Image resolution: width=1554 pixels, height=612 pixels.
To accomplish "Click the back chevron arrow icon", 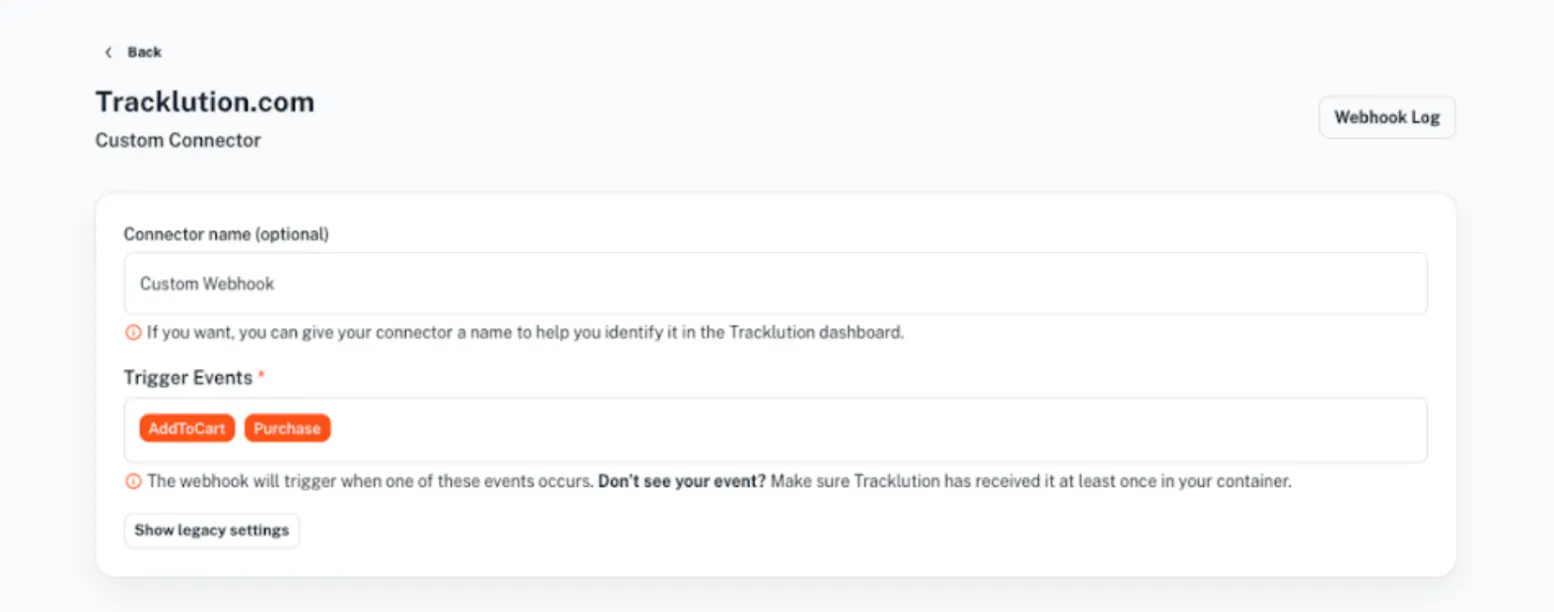I will tap(108, 52).
